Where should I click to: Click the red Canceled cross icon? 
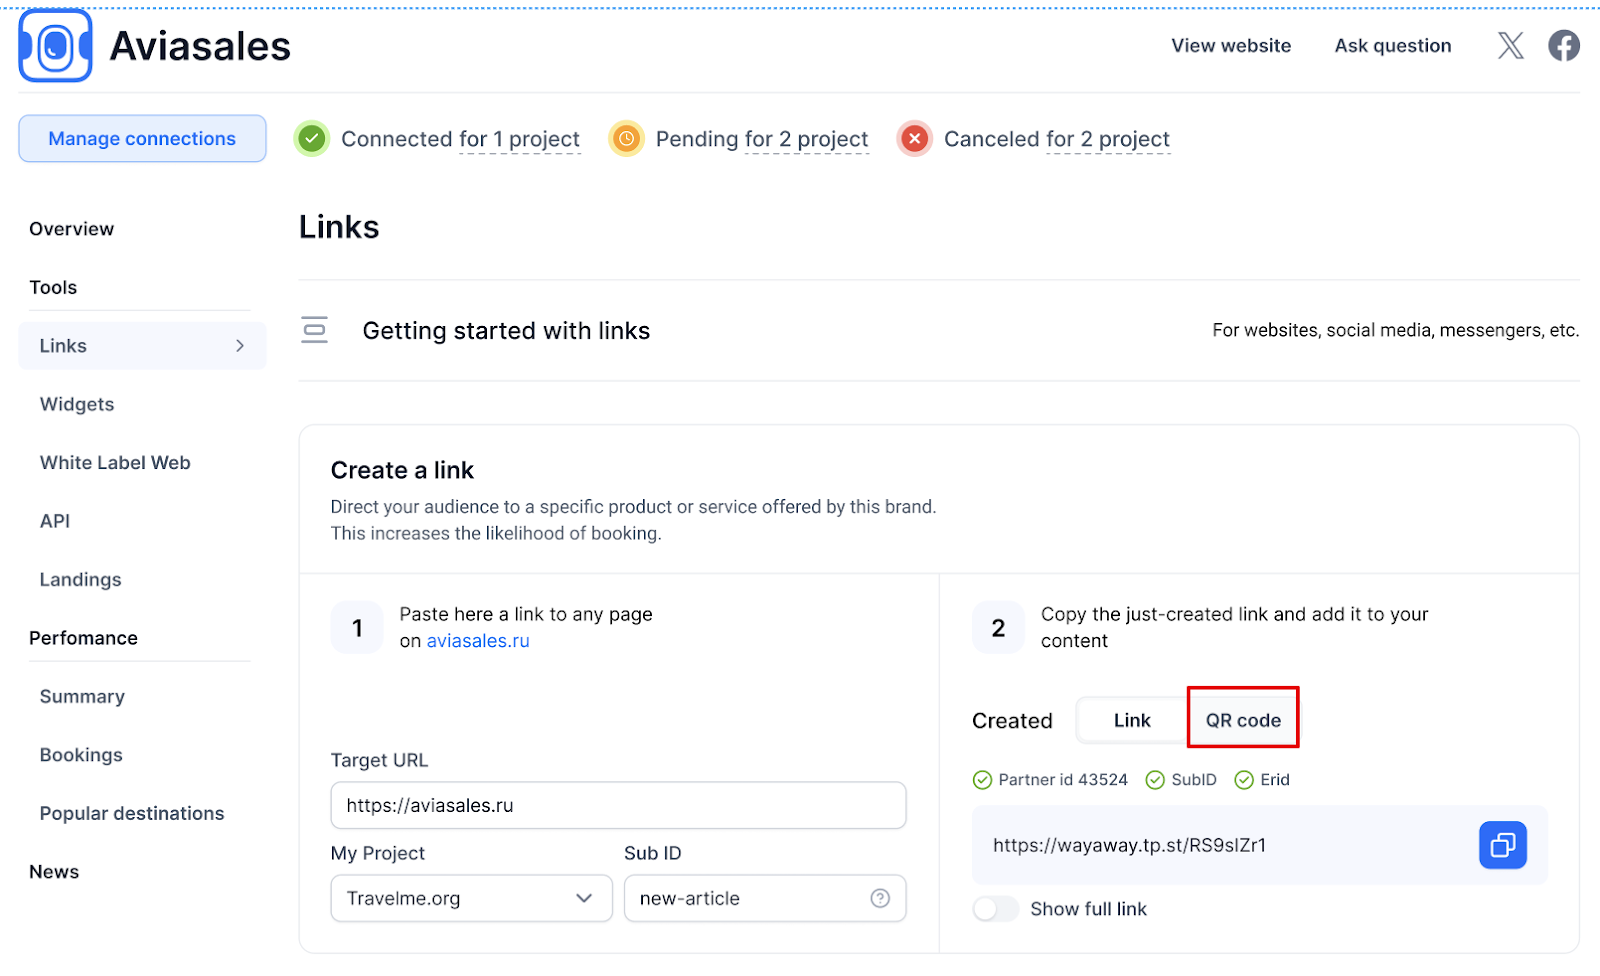pos(914,139)
